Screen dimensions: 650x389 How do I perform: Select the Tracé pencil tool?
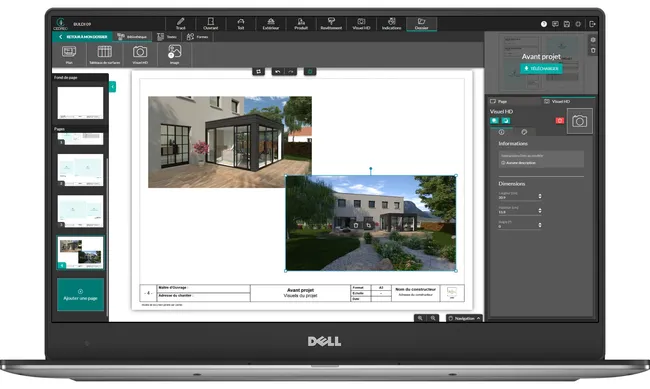(180, 24)
